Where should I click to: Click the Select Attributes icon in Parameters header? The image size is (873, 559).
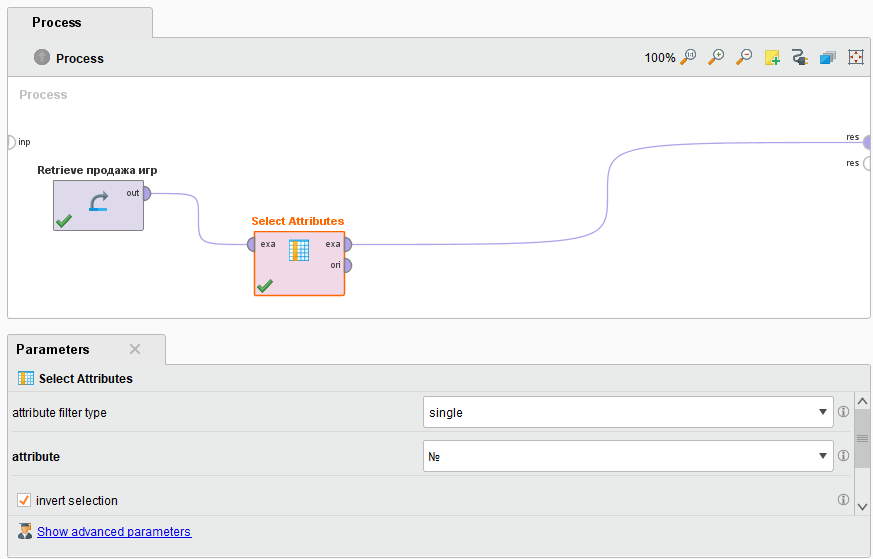[x=26, y=378]
